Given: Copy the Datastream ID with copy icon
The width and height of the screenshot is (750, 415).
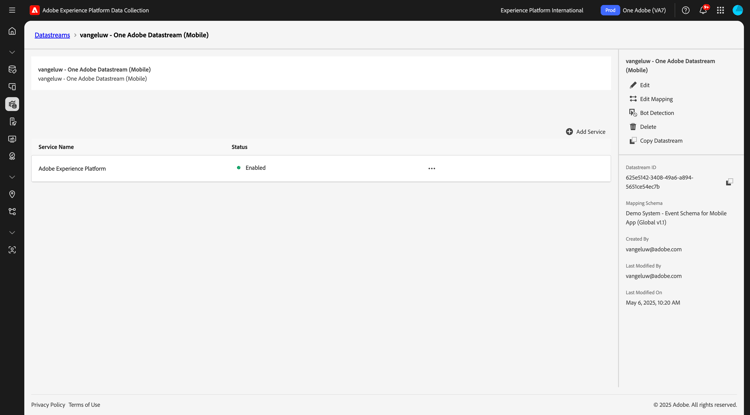Looking at the screenshot, I should [729, 182].
